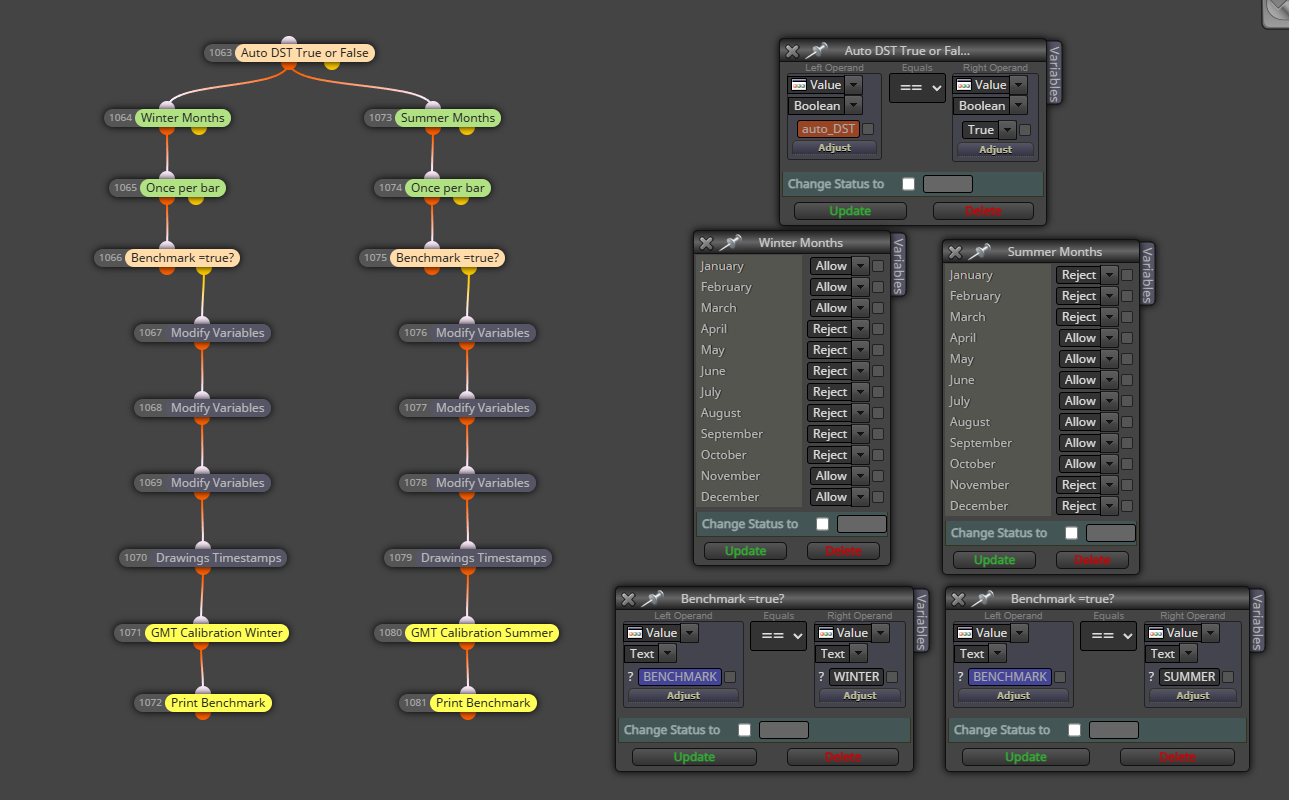Open Variables tab on Winter Months panel
This screenshot has width=1289, height=800.
tap(898, 265)
